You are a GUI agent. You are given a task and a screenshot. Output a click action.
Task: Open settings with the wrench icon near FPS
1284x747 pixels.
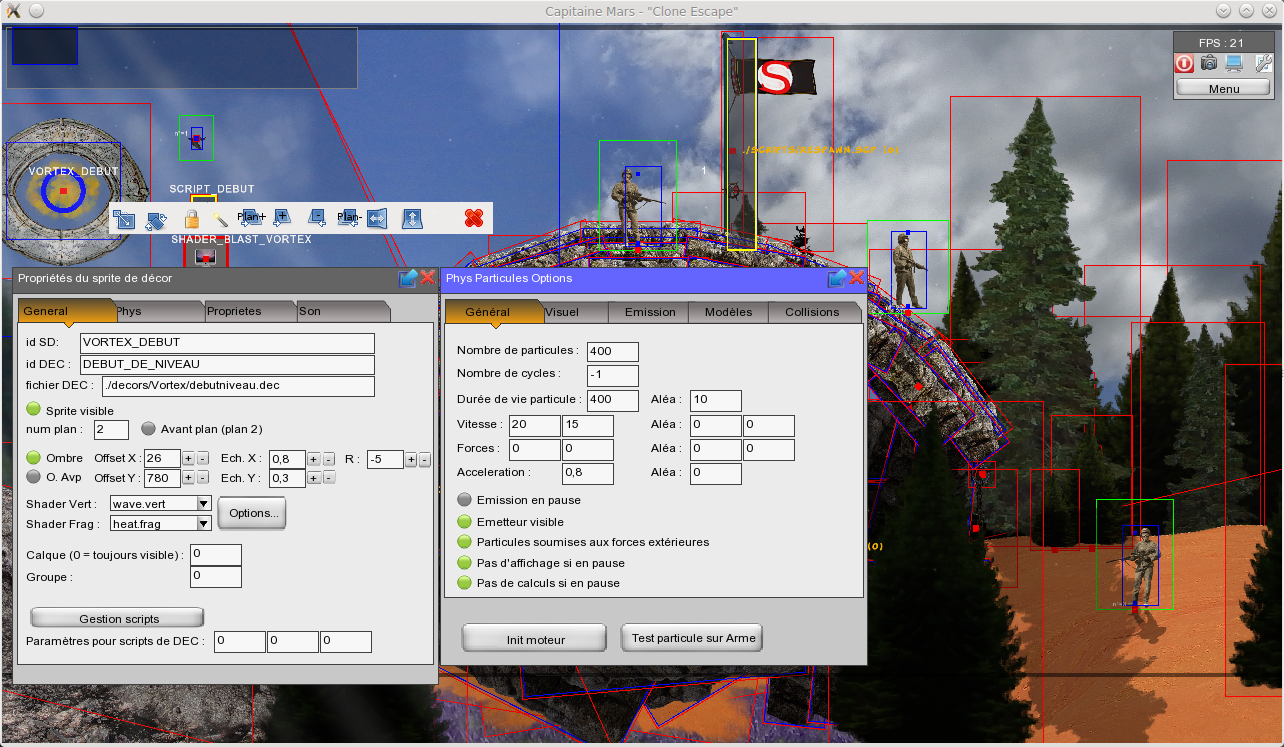click(1263, 63)
